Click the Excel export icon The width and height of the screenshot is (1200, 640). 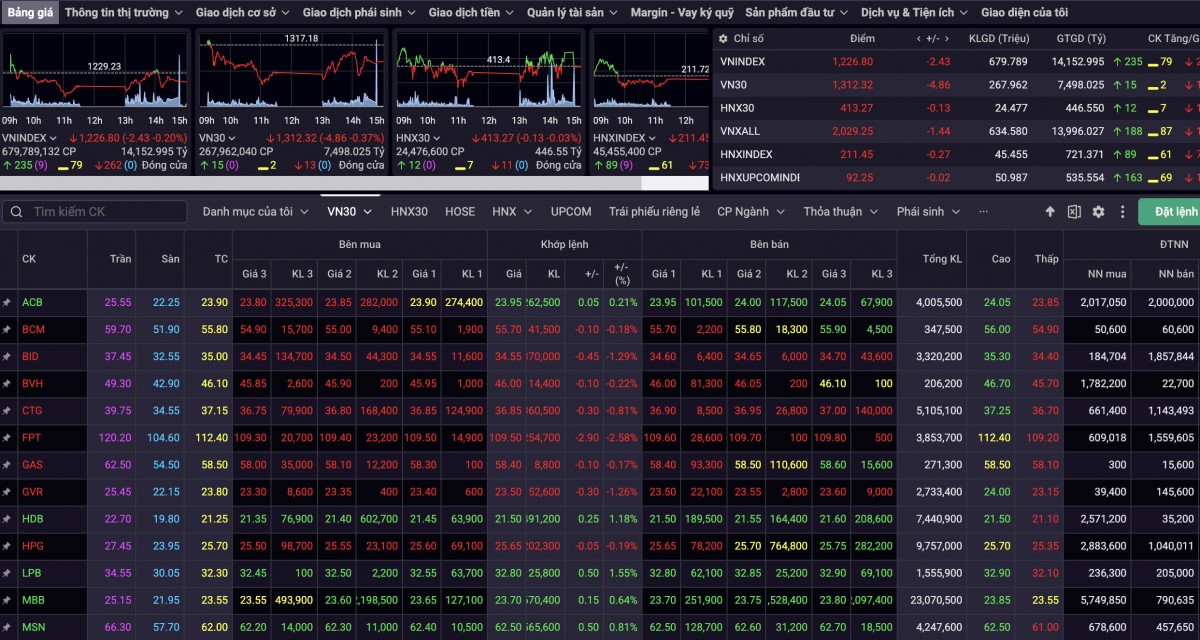coord(1073,212)
